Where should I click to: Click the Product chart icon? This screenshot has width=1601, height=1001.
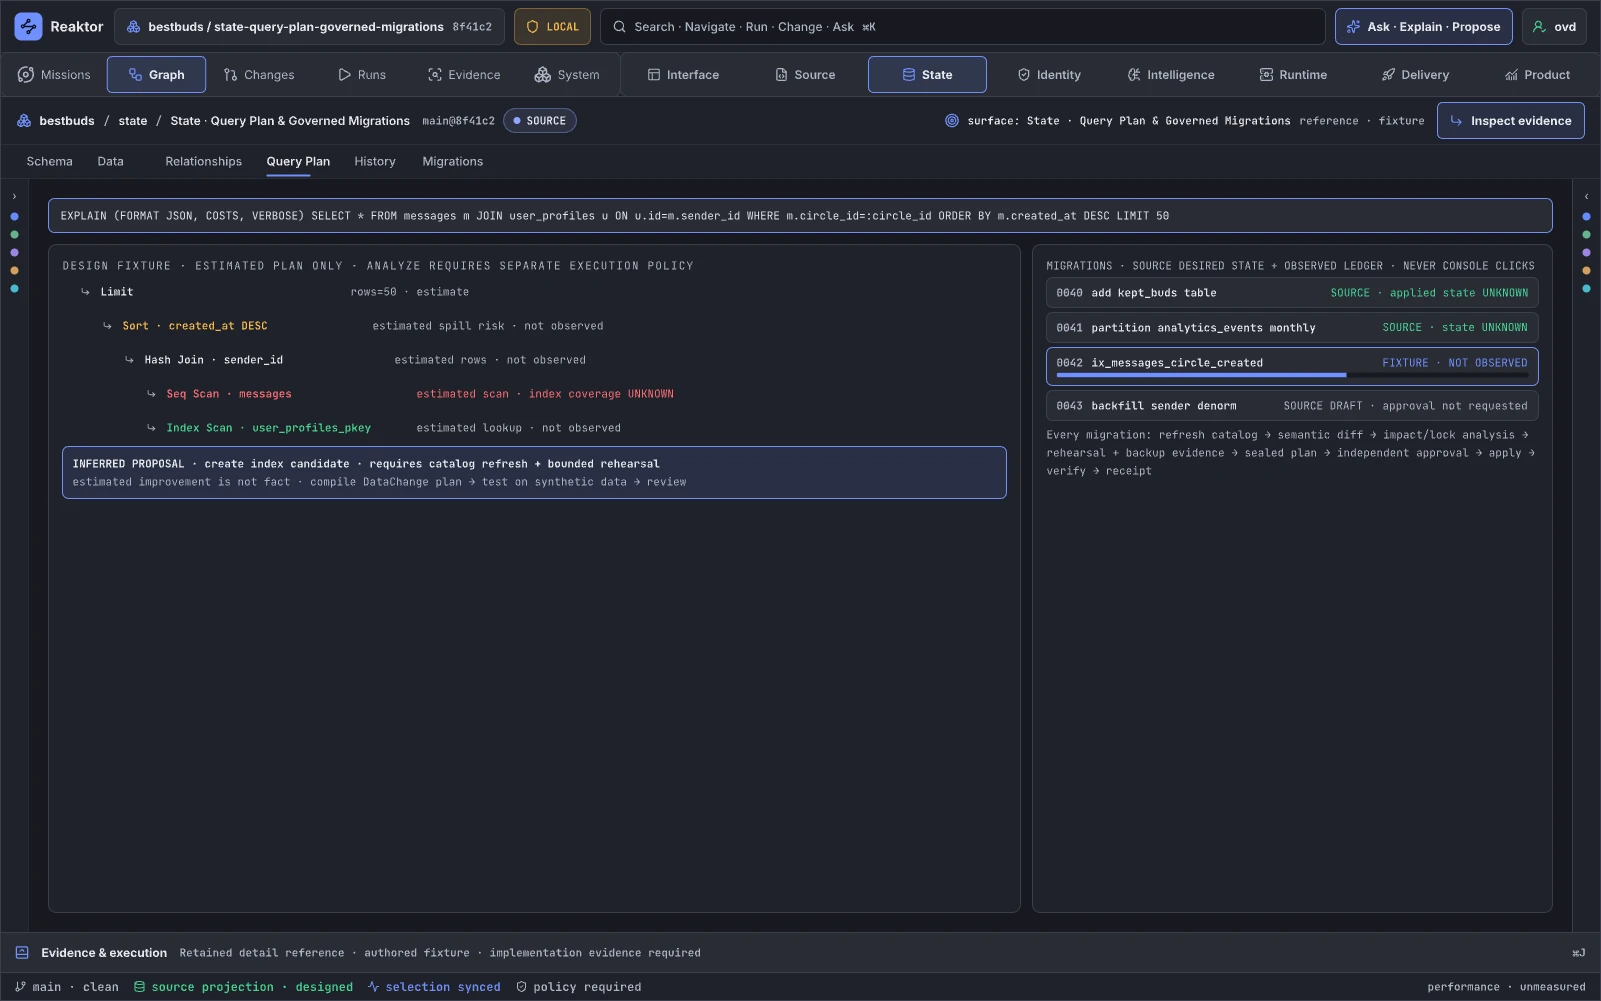[1511, 75]
